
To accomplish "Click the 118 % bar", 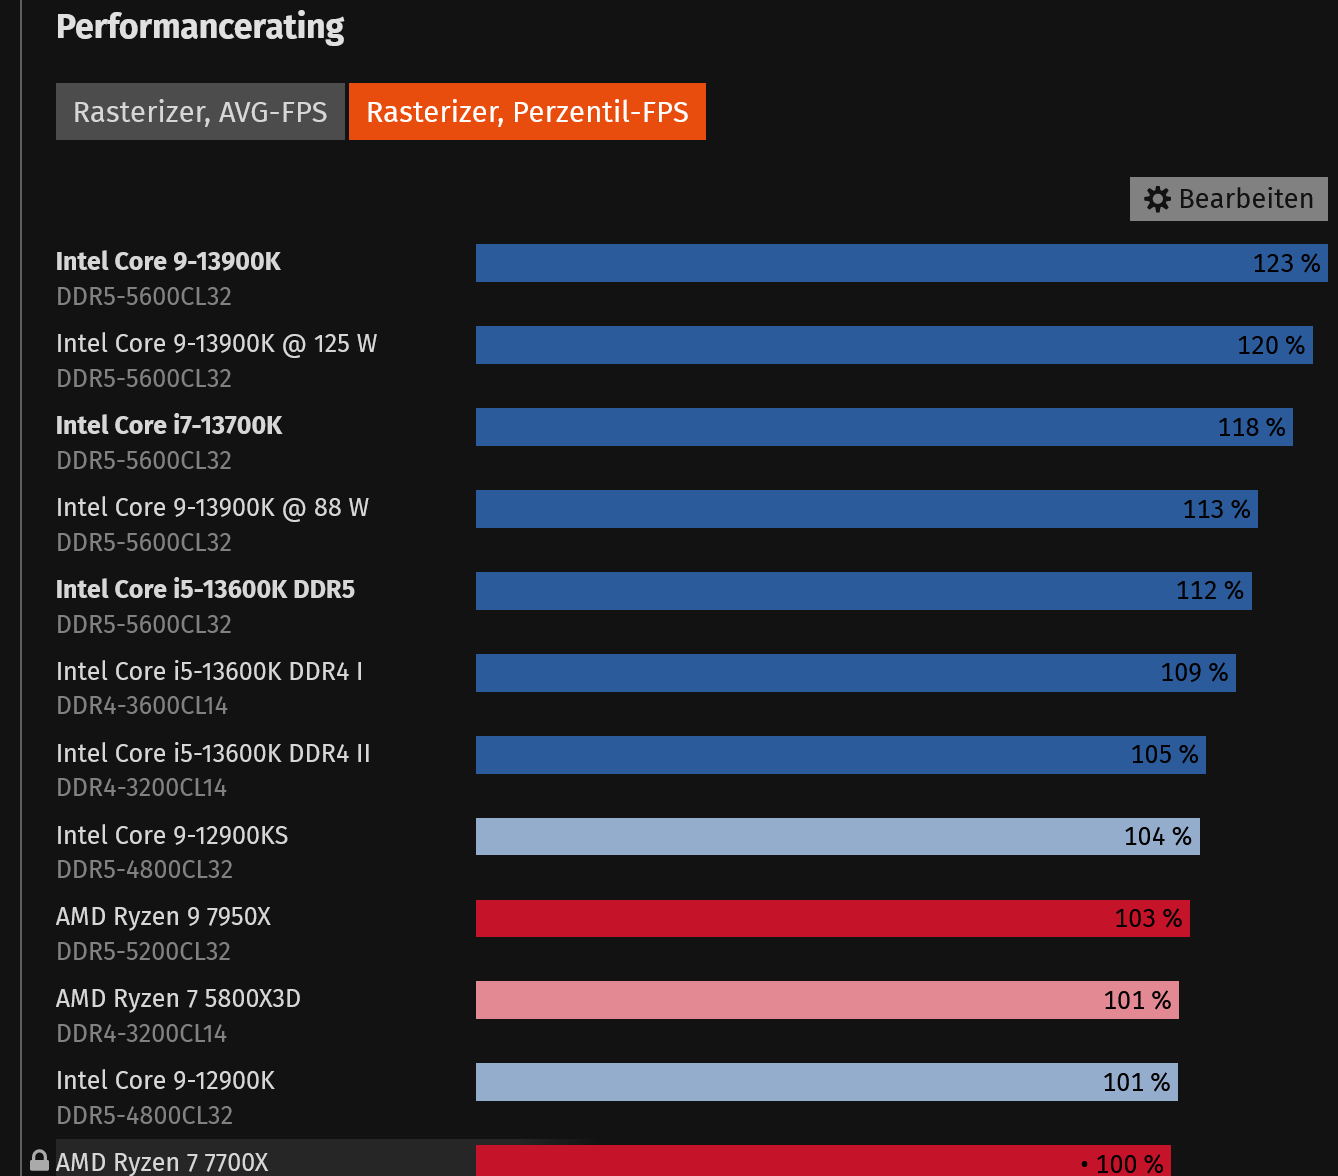I will pos(884,427).
